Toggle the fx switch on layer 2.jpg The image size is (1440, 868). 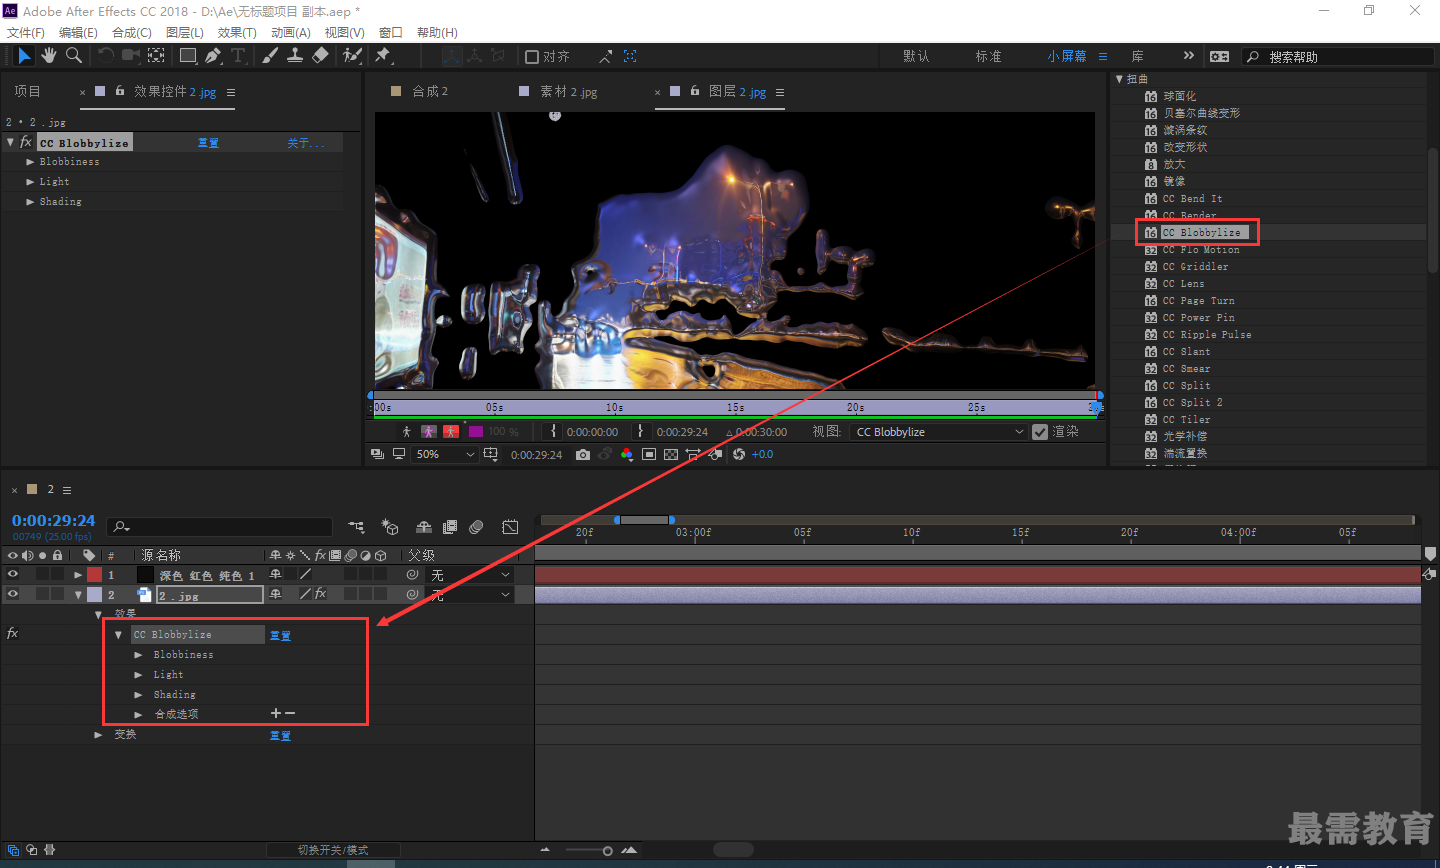[x=320, y=594]
